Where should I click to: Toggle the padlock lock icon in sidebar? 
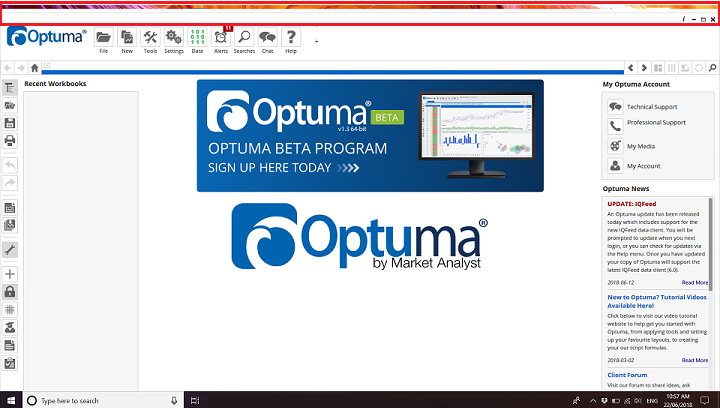click(10, 292)
